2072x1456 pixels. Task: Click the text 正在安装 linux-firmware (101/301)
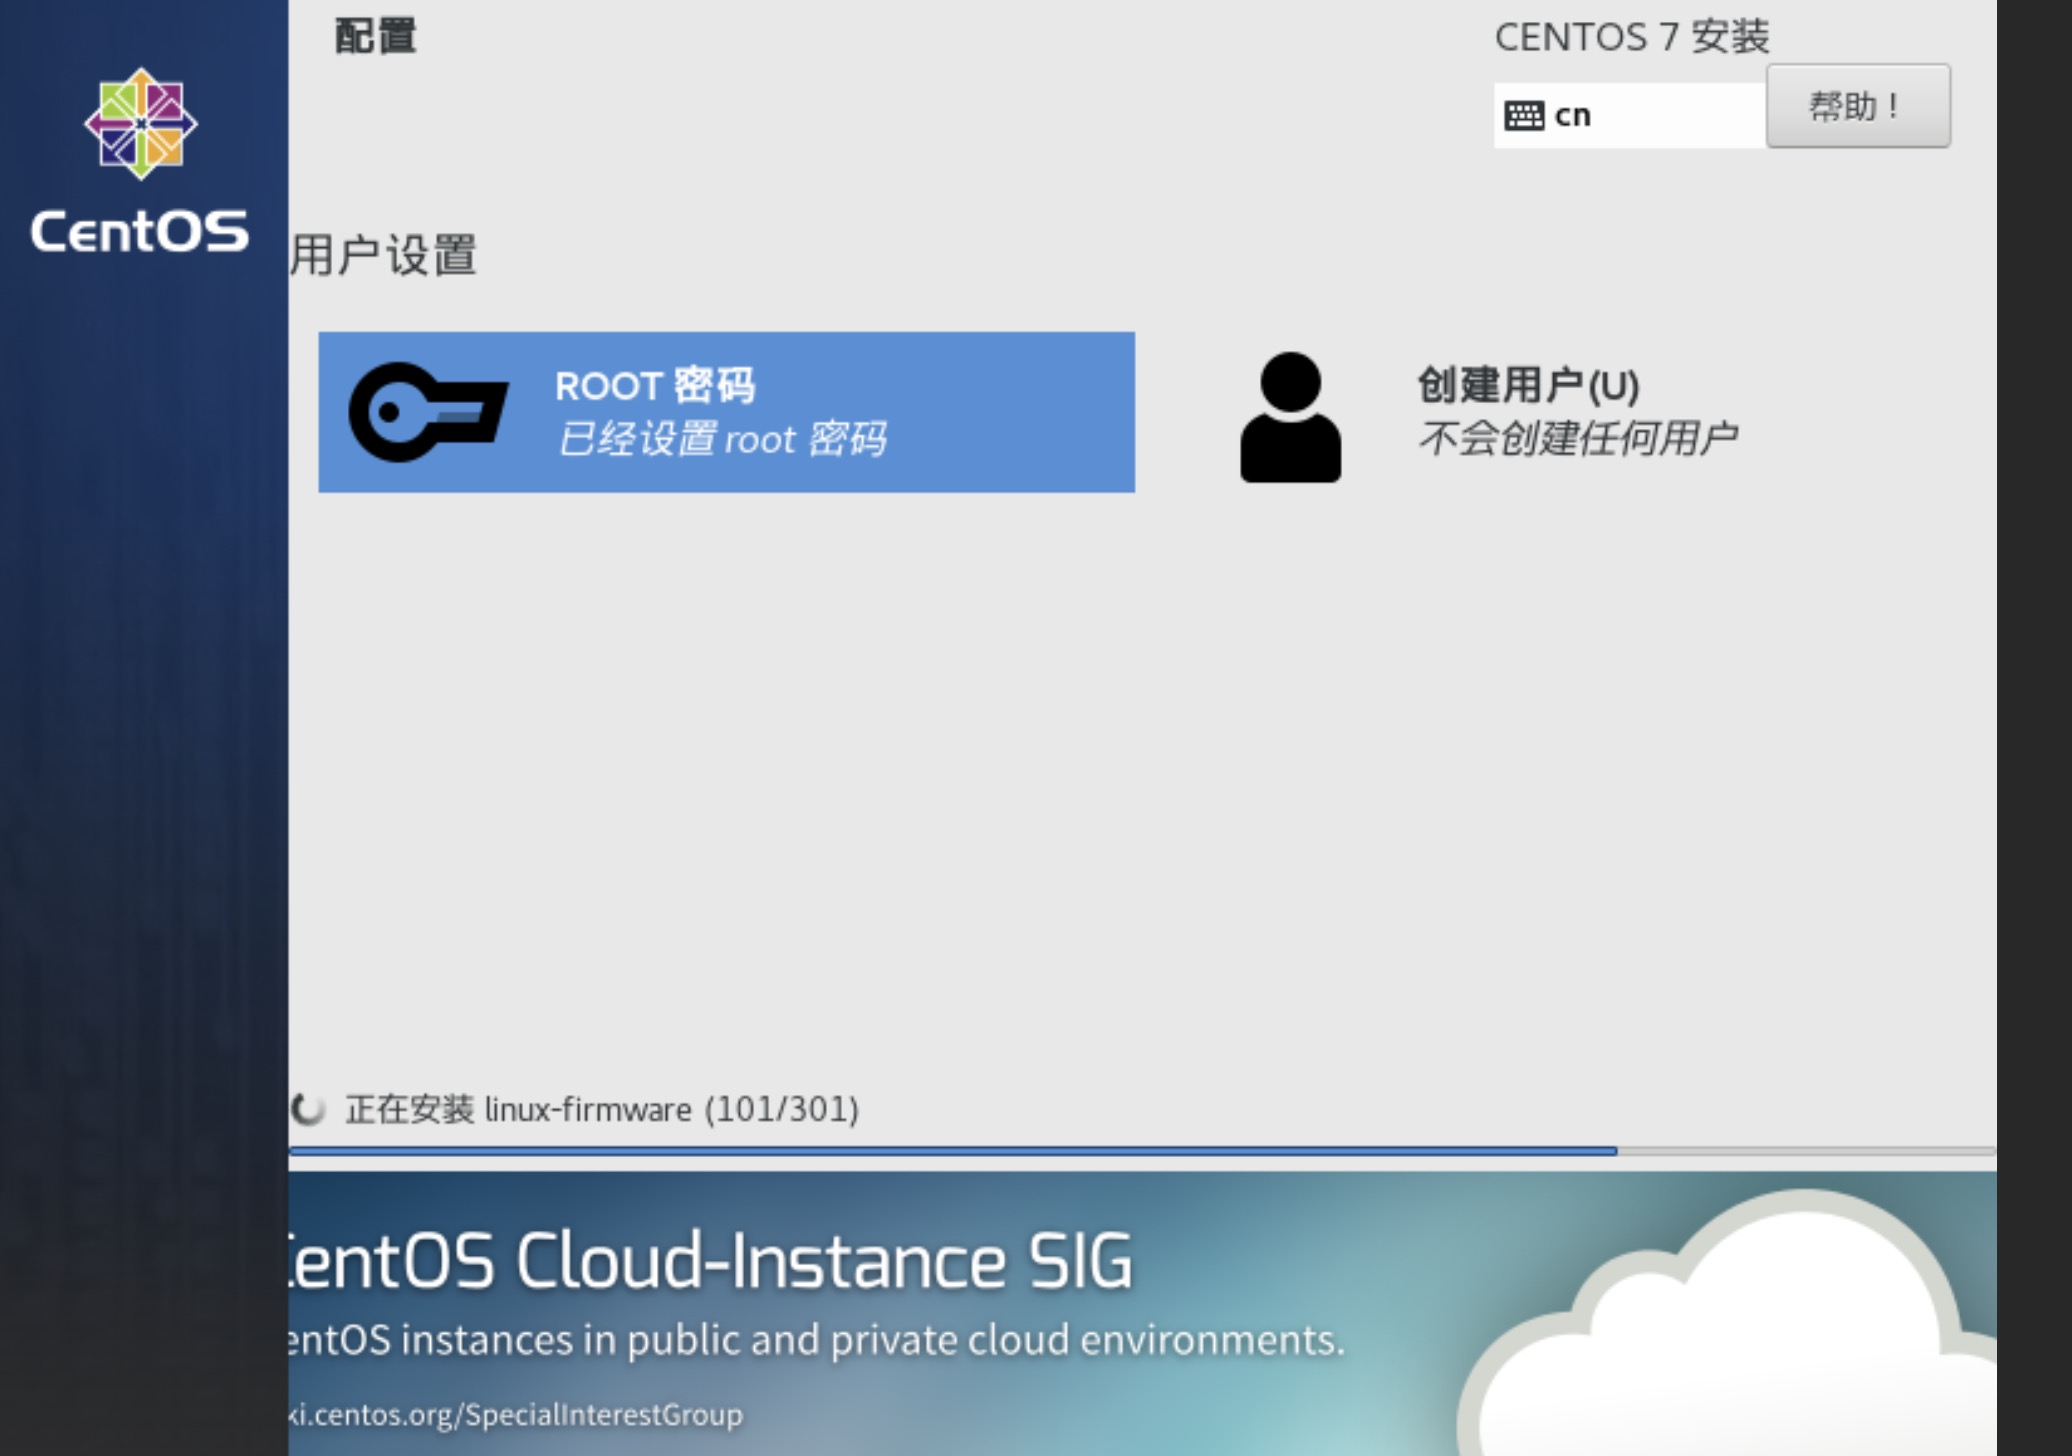(x=602, y=1109)
